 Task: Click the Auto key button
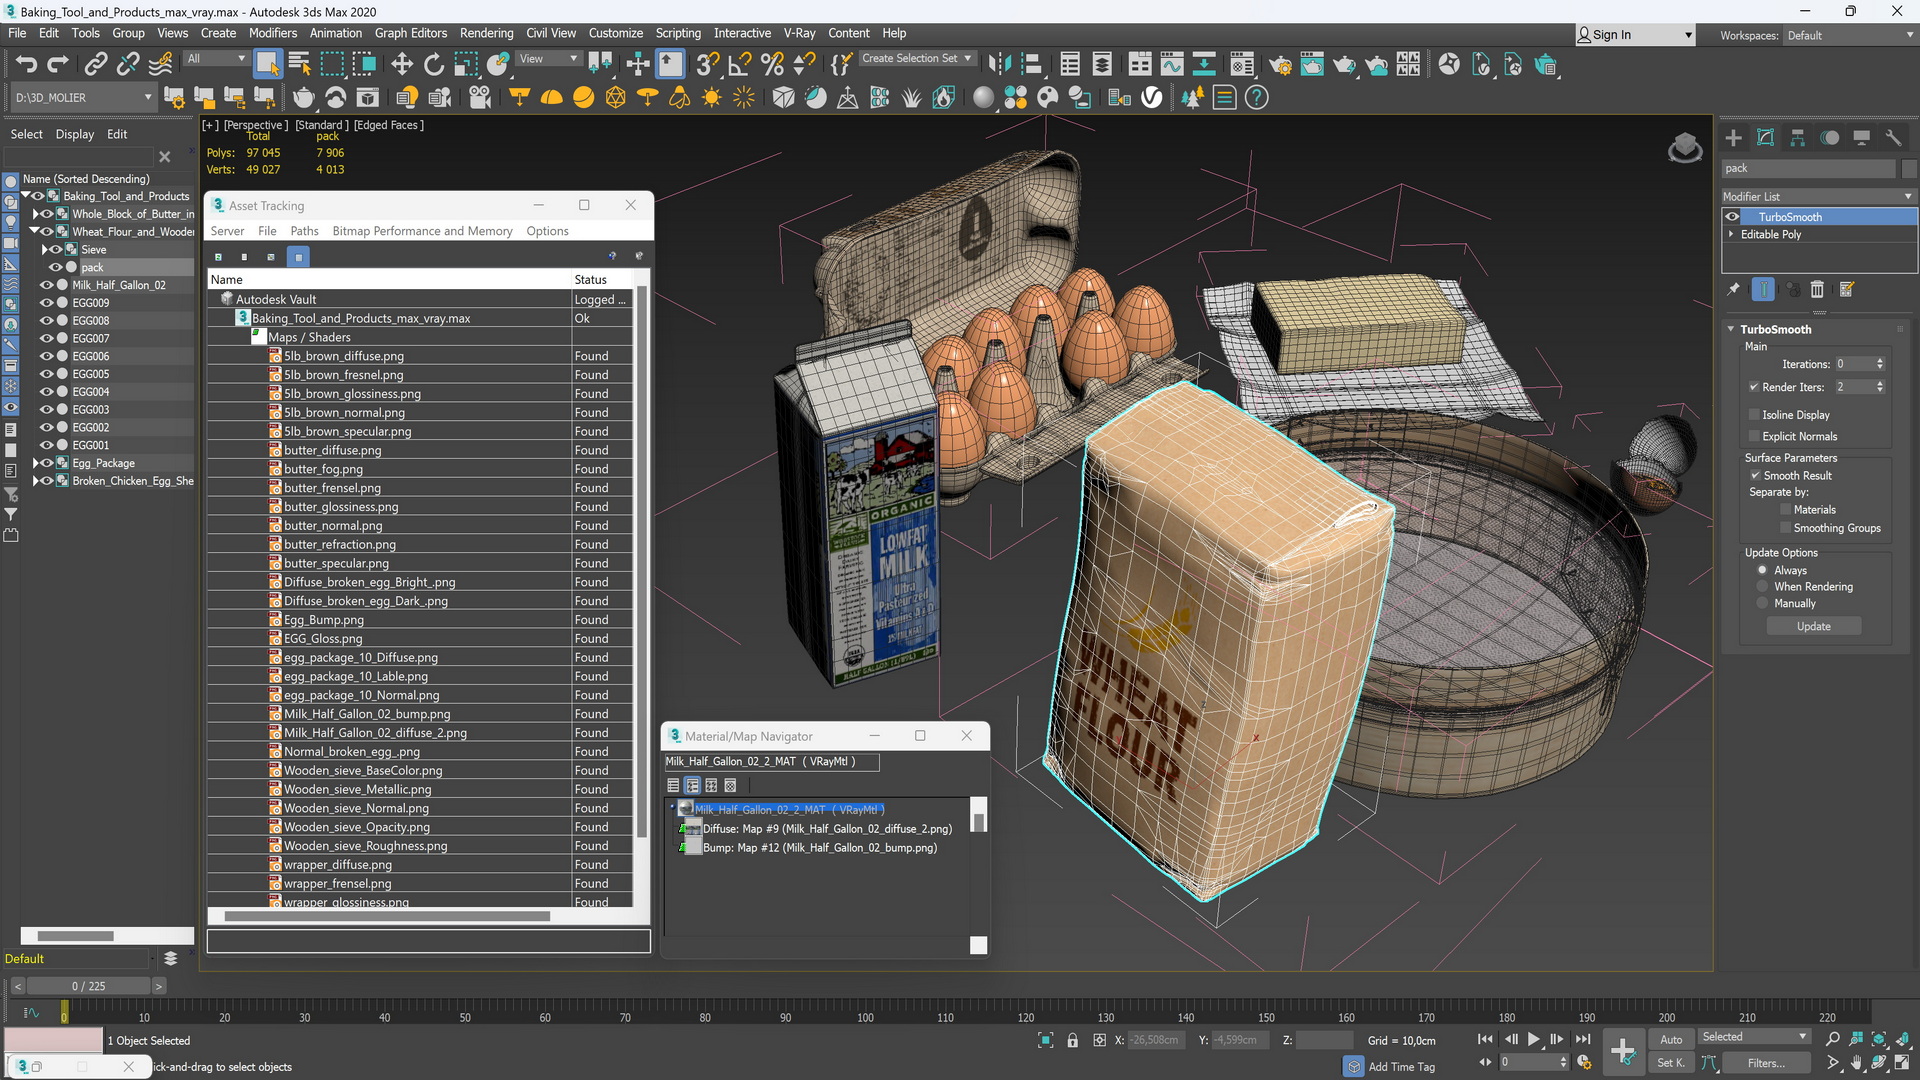[x=1671, y=1040]
